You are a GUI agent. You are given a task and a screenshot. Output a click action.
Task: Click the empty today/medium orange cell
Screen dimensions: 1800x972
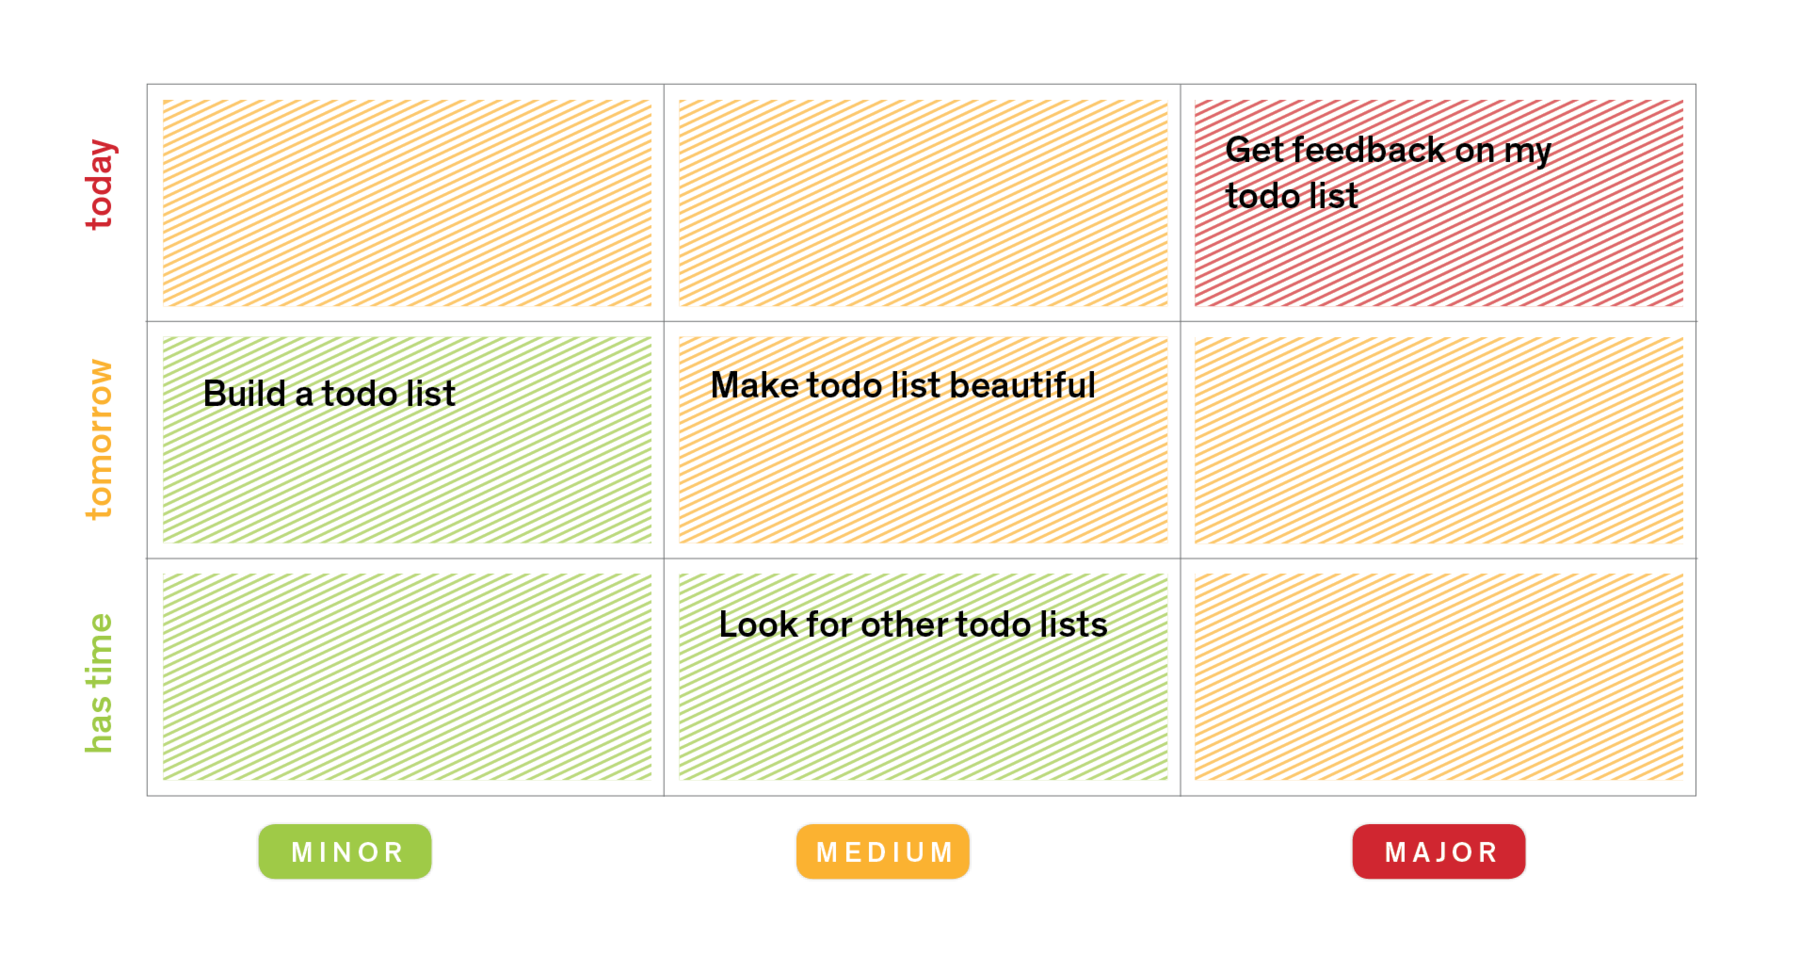pos(923,203)
